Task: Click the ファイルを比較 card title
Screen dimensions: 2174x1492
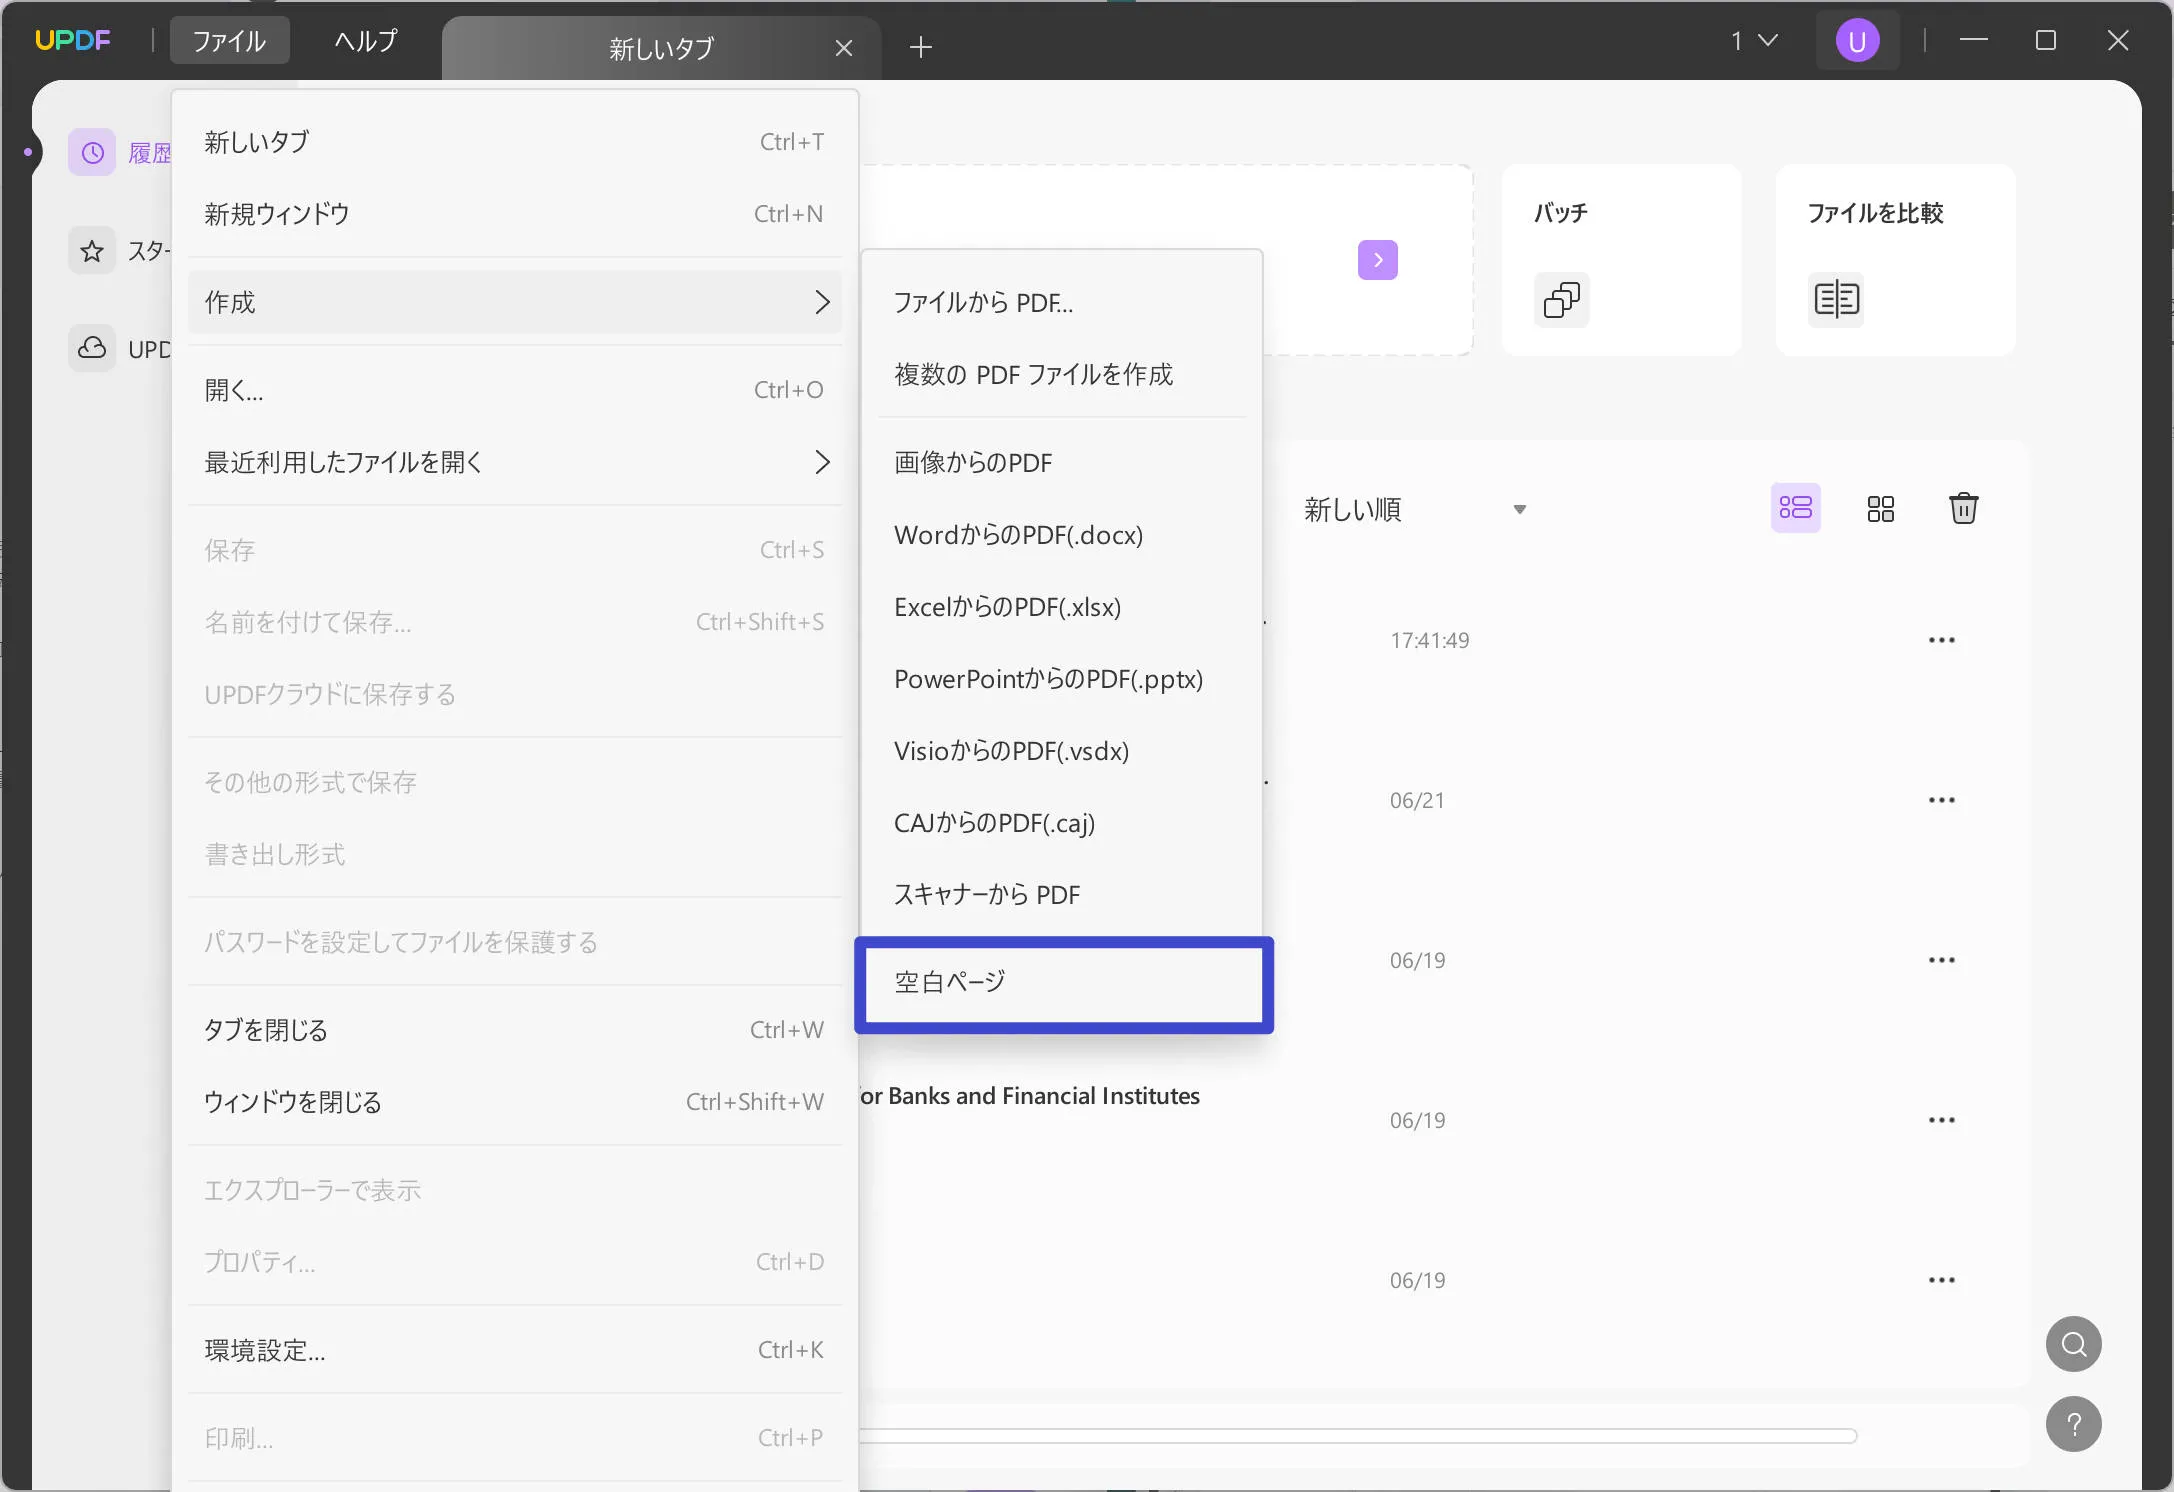Action: [1875, 213]
